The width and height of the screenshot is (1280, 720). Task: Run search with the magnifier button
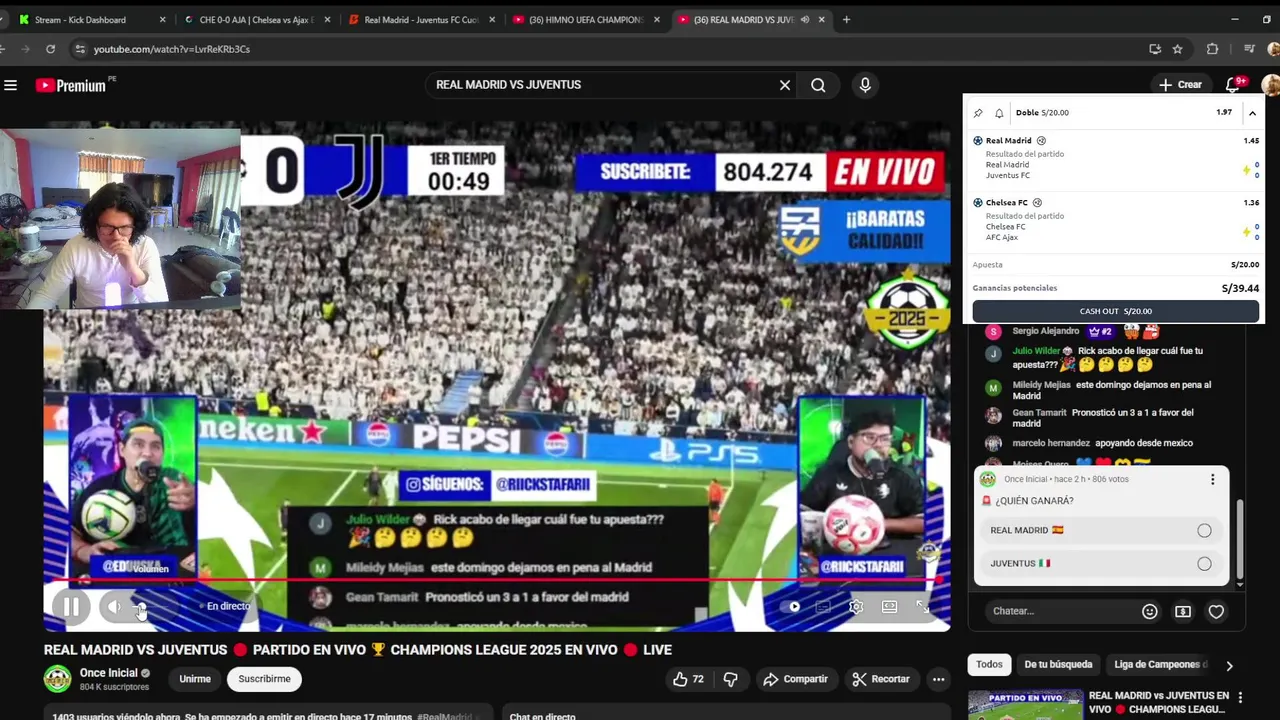click(818, 85)
